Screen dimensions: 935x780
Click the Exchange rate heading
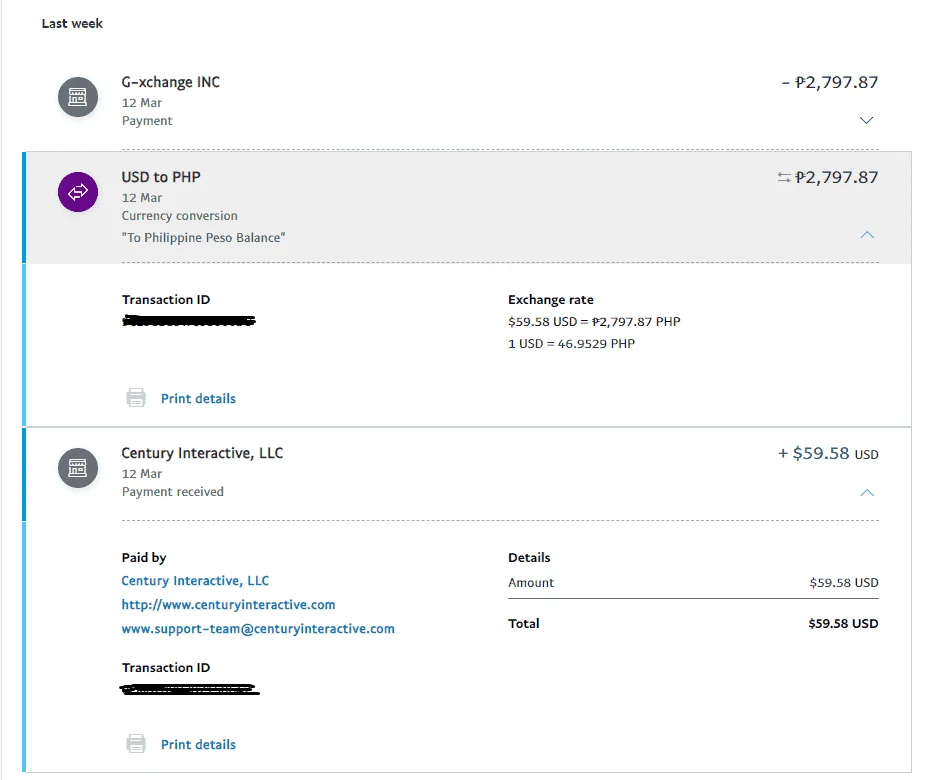(x=551, y=299)
